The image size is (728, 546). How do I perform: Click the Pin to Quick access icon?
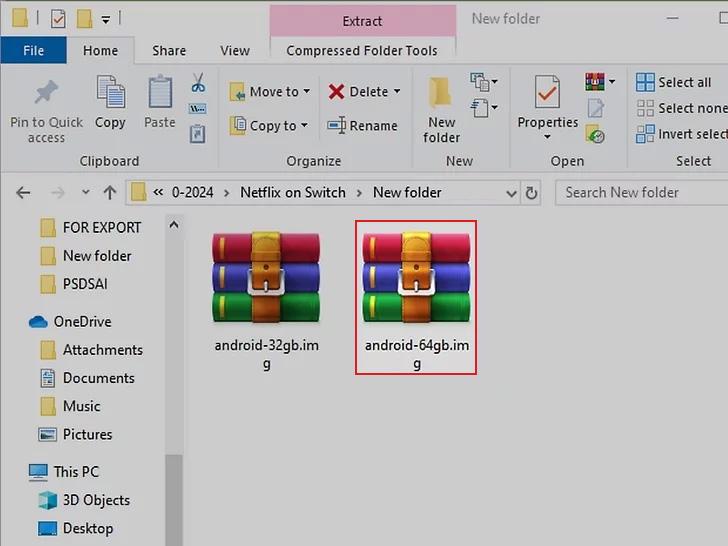pyautogui.click(x=46, y=92)
